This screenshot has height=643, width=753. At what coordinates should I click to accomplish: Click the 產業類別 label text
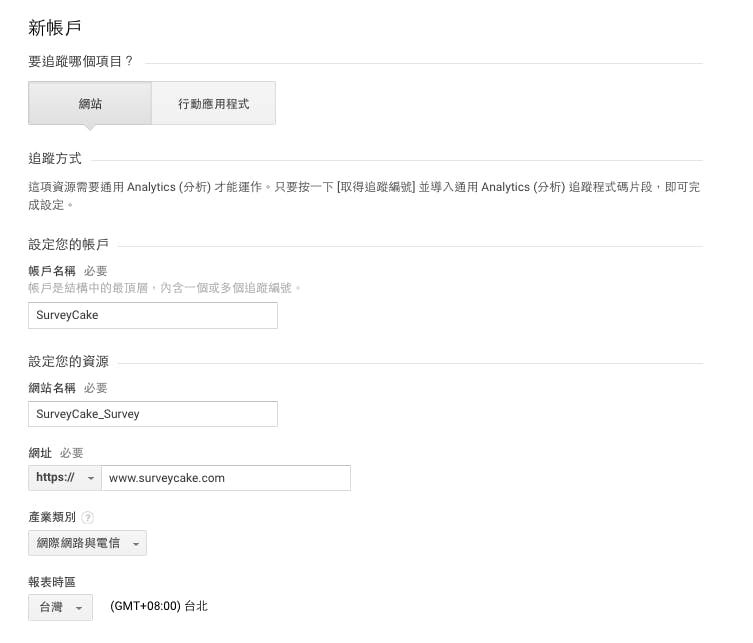(52, 517)
